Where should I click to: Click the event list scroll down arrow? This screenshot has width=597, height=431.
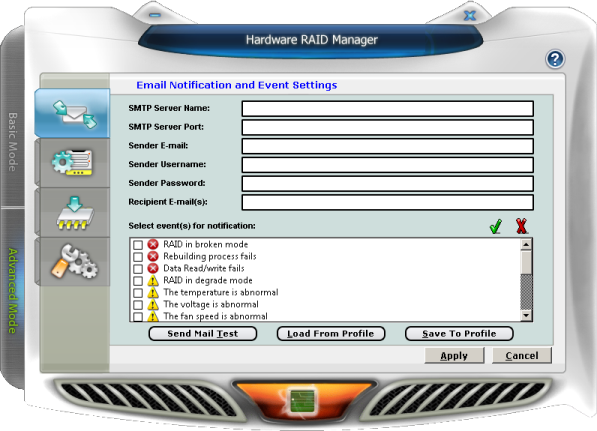(526, 315)
